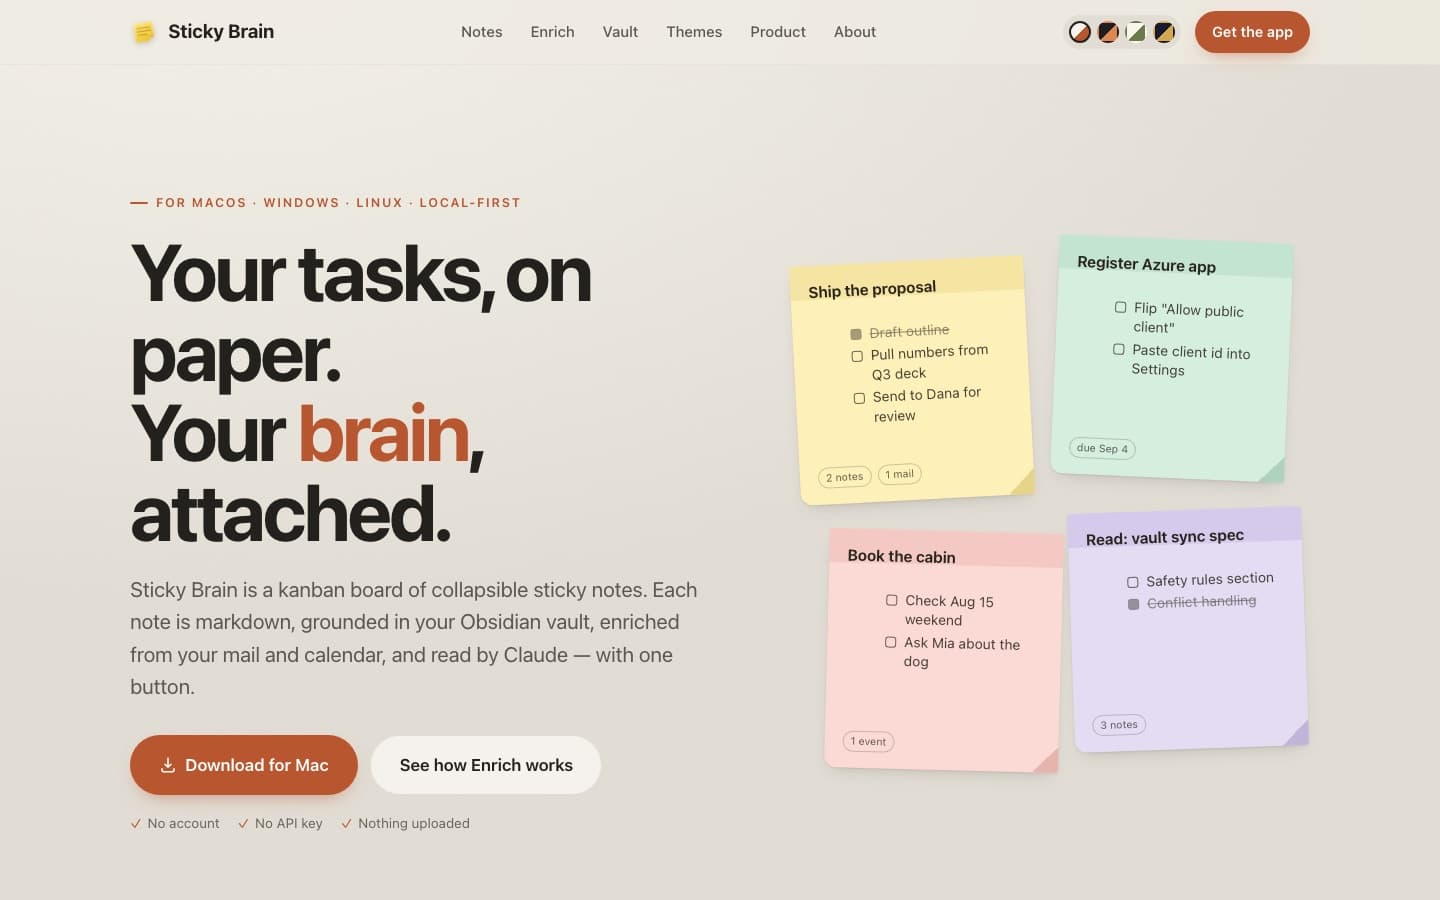
Task: Click the 'Ship the proposal' note title
Action: pos(872,290)
